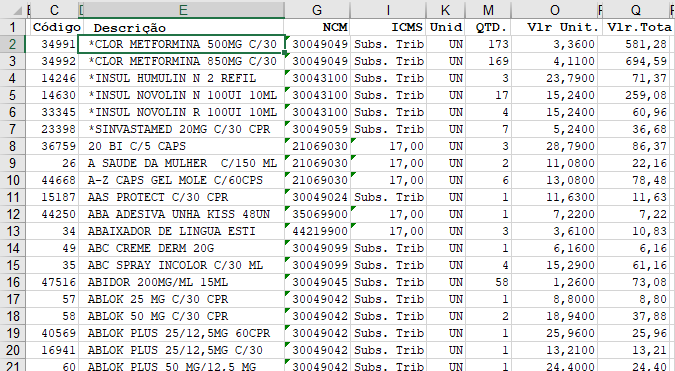Select row 13 header
675x371 pixels.
(12, 231)
